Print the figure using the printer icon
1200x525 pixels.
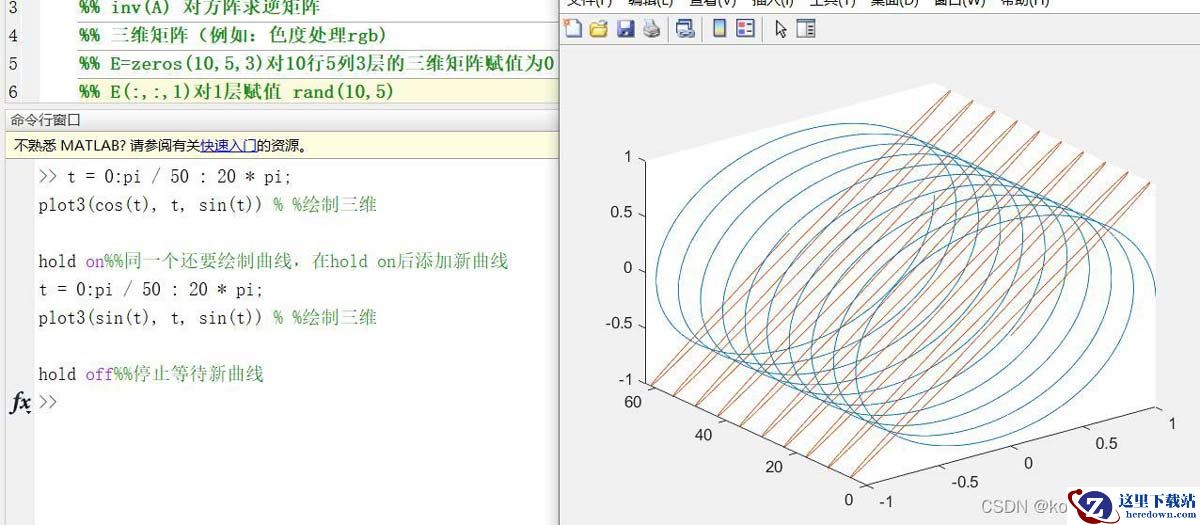click(651, 28)
